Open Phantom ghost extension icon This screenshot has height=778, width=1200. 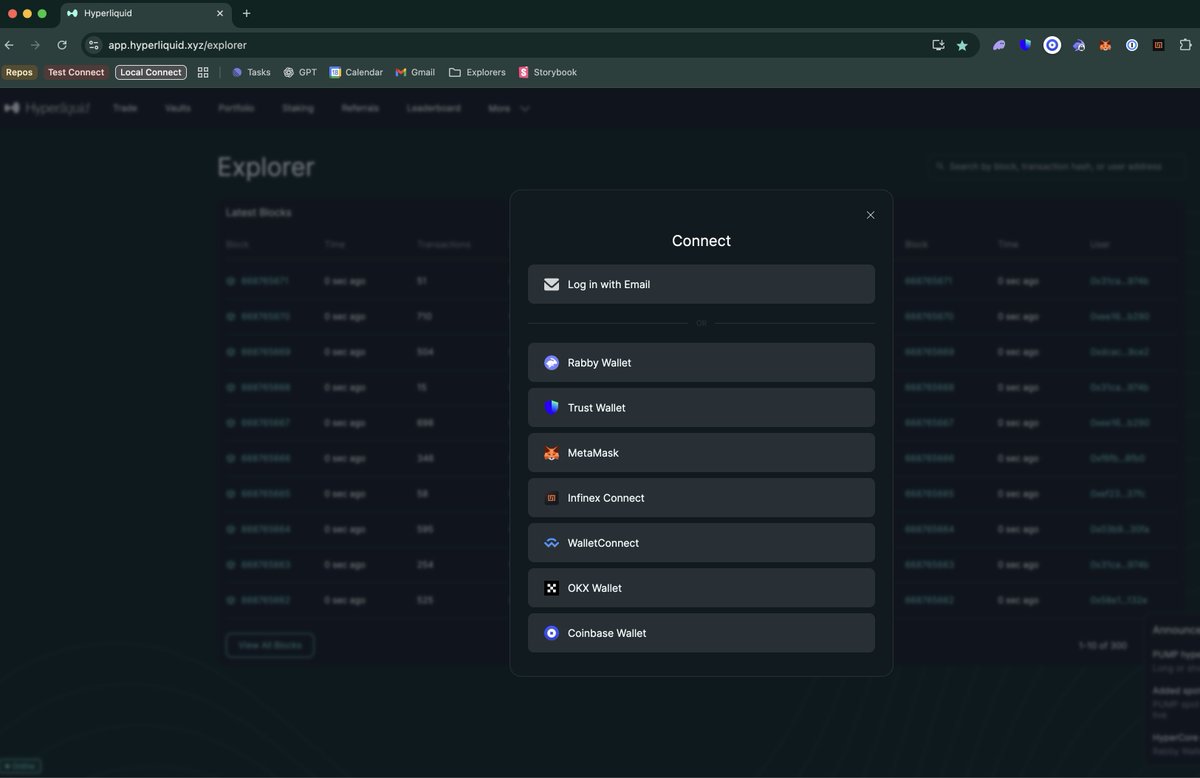pyautogui.click(x=999, y=45)
